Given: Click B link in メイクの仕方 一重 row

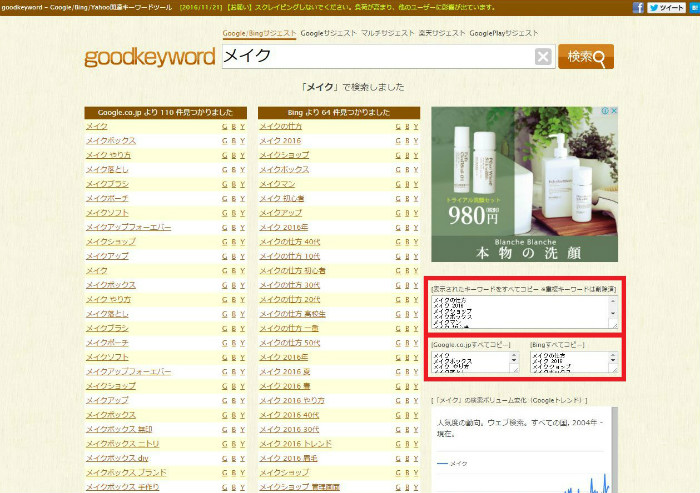Looking at the screenshot, I should [407, 329].
